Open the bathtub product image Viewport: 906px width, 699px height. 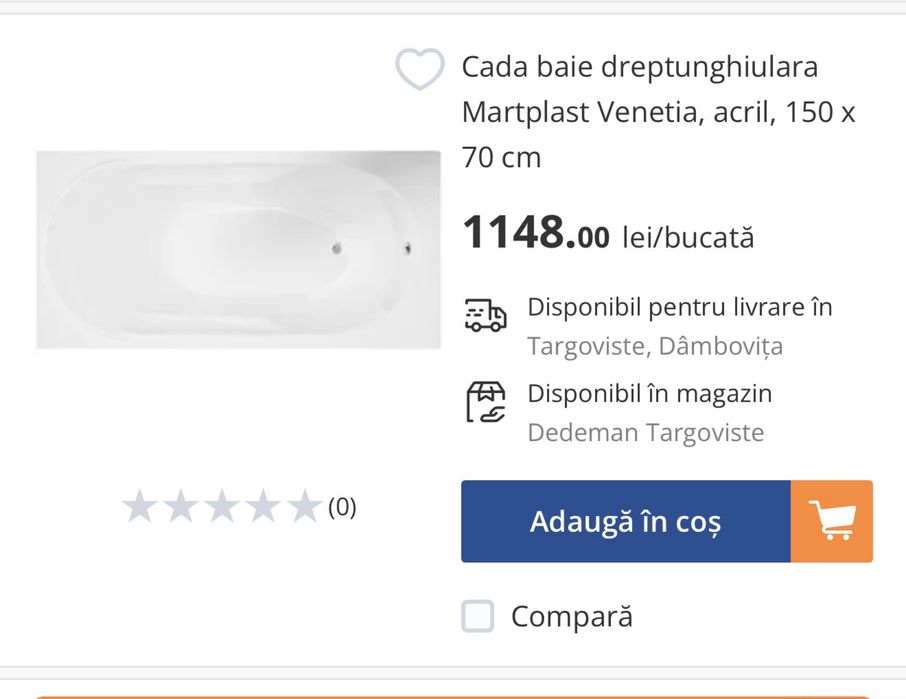pyautogui.click(x=238, y=250)
